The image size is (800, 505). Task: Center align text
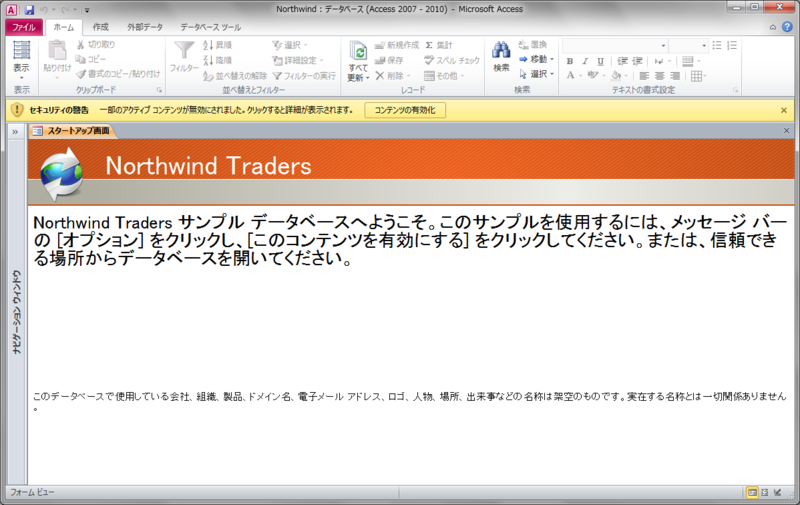point(659,76)
